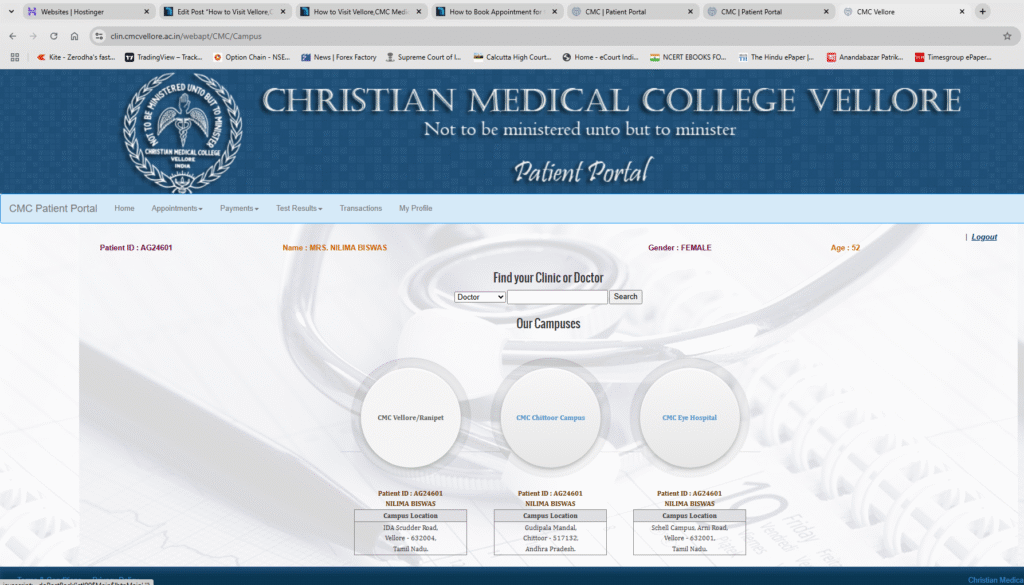Click the Search button
1024x585 pixels.
(x=626, y=297)
